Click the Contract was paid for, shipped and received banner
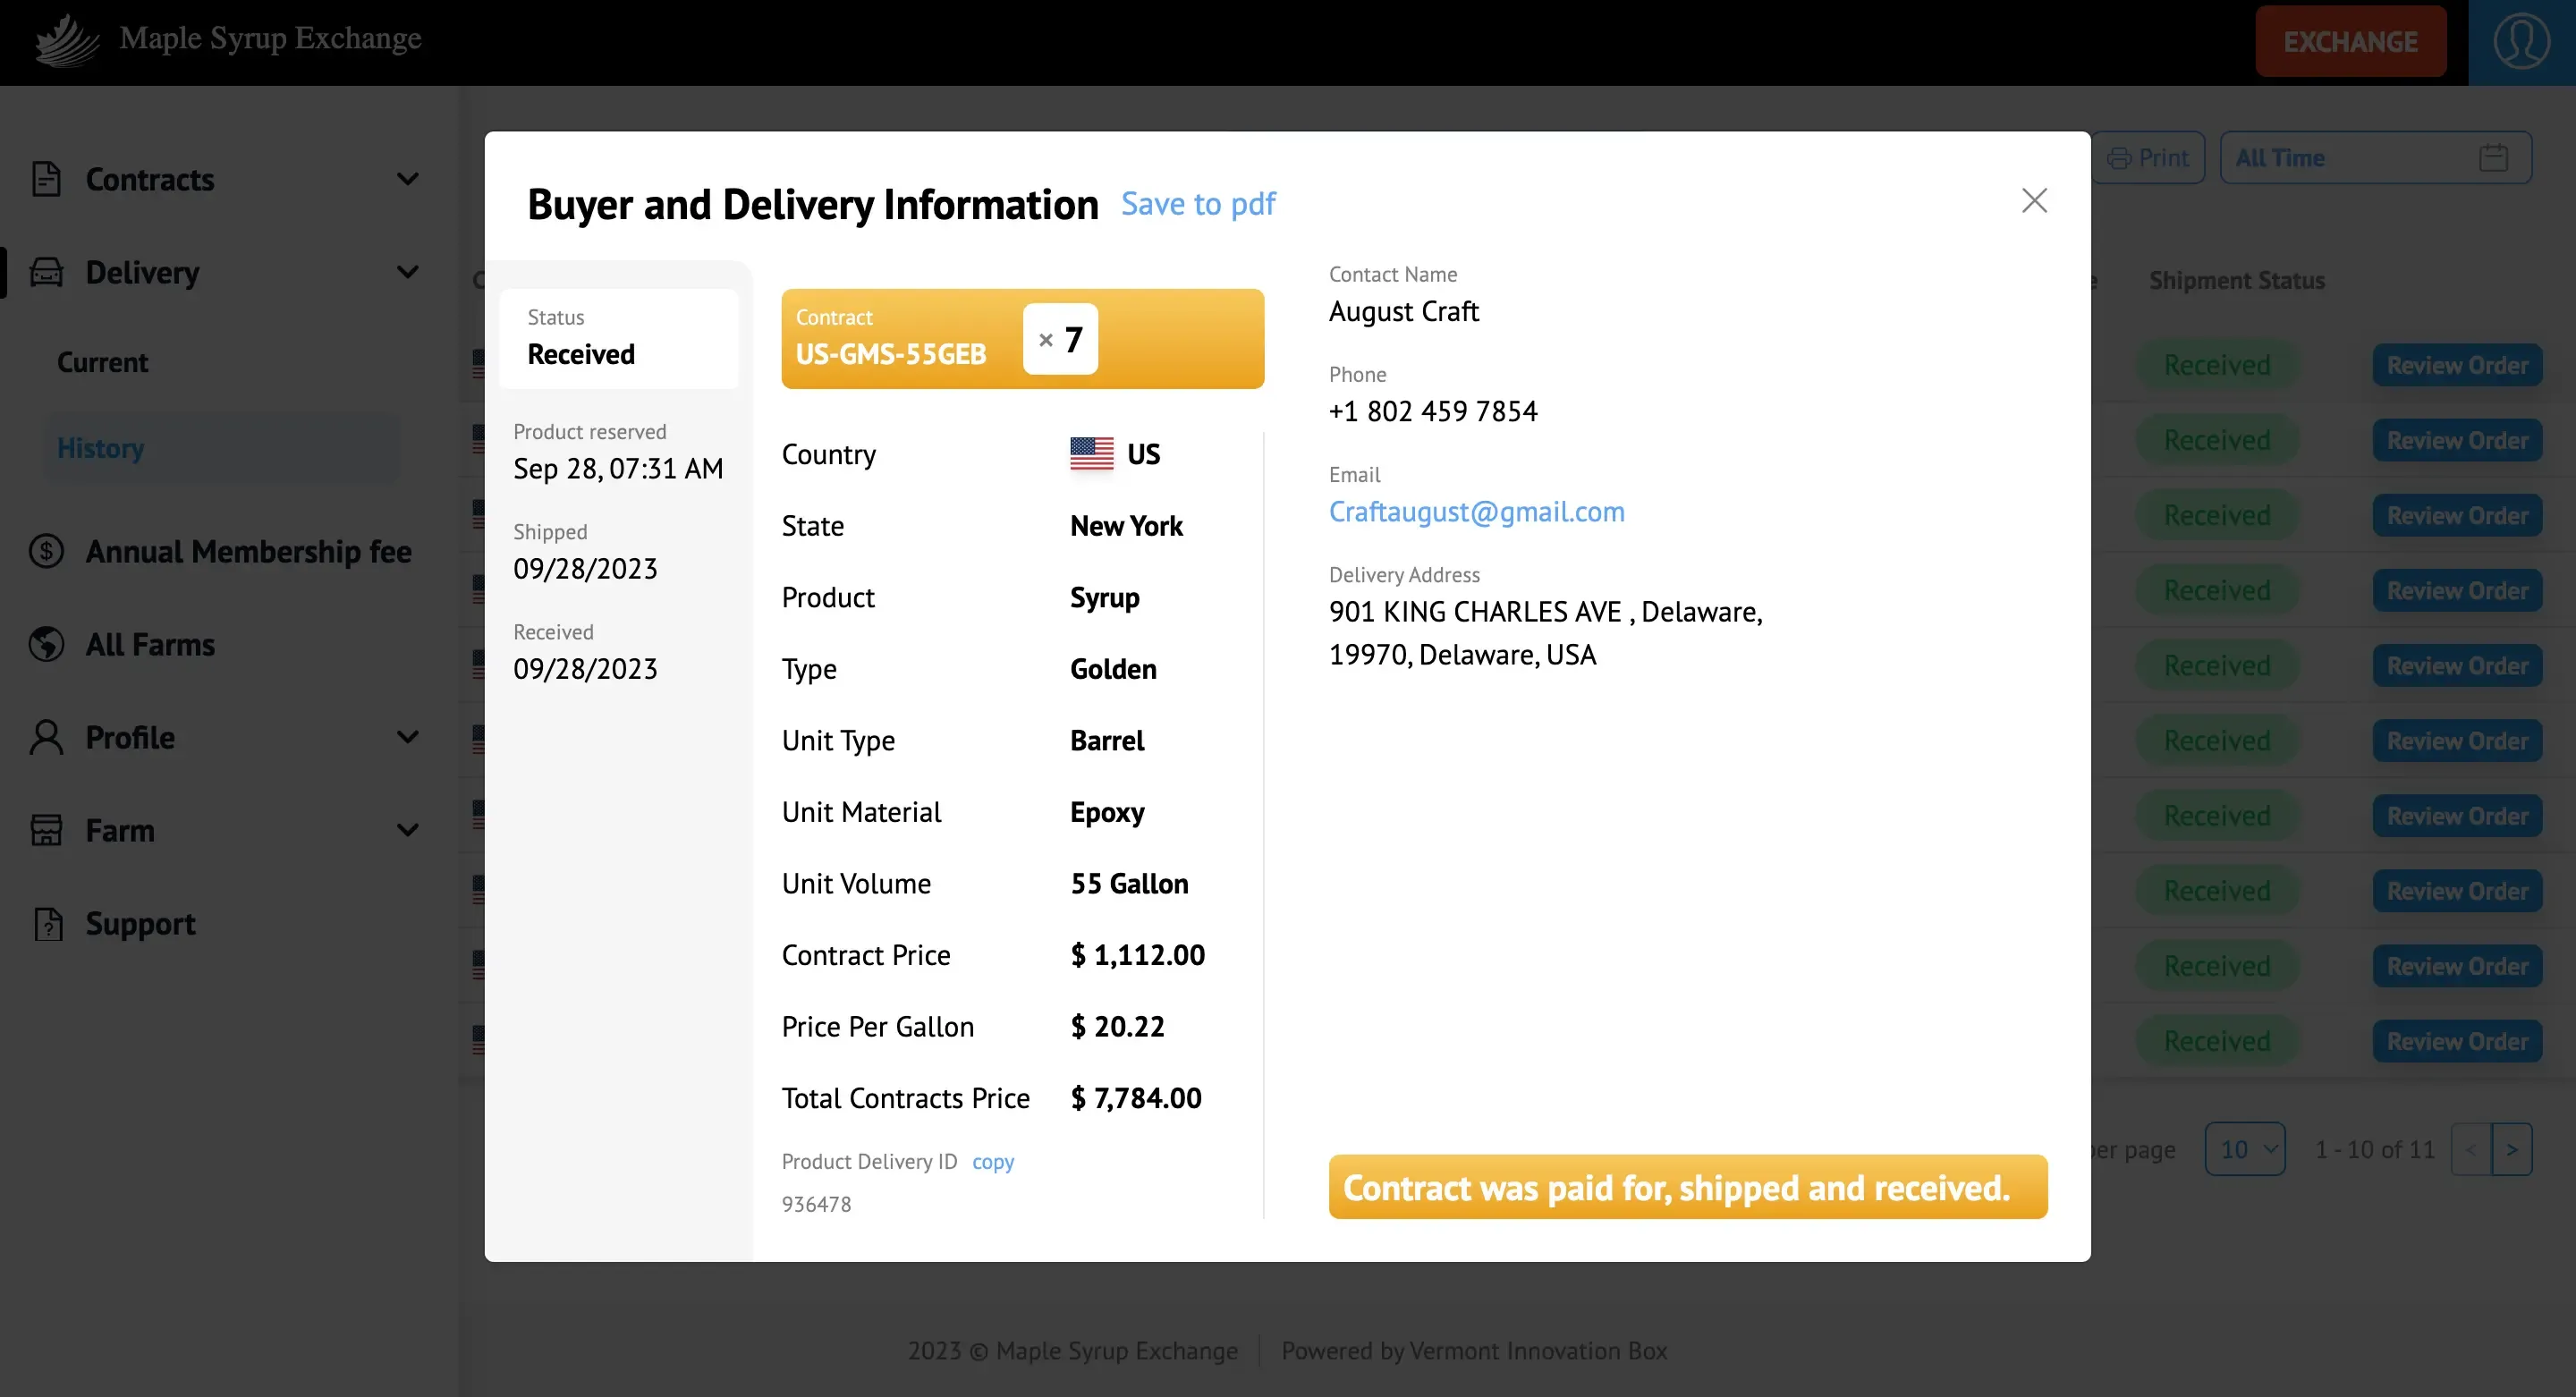Screen dimensions: 2576x1397 [1687, 1187]
